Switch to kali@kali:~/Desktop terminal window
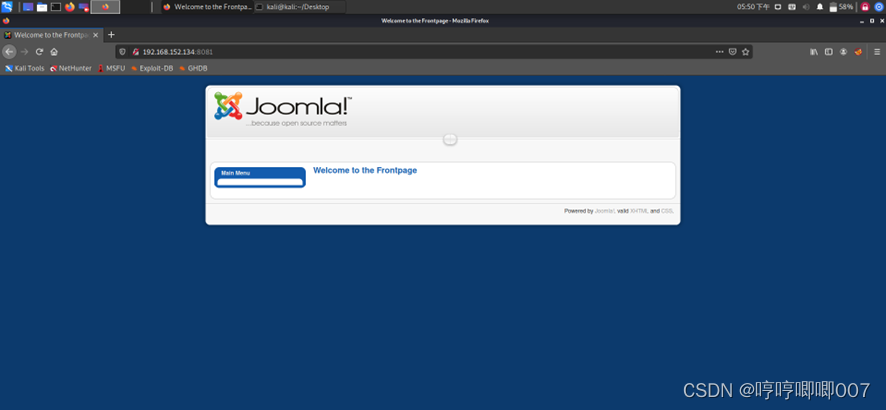Viewport: 886px width, 410px height. (x=299, y=7)
